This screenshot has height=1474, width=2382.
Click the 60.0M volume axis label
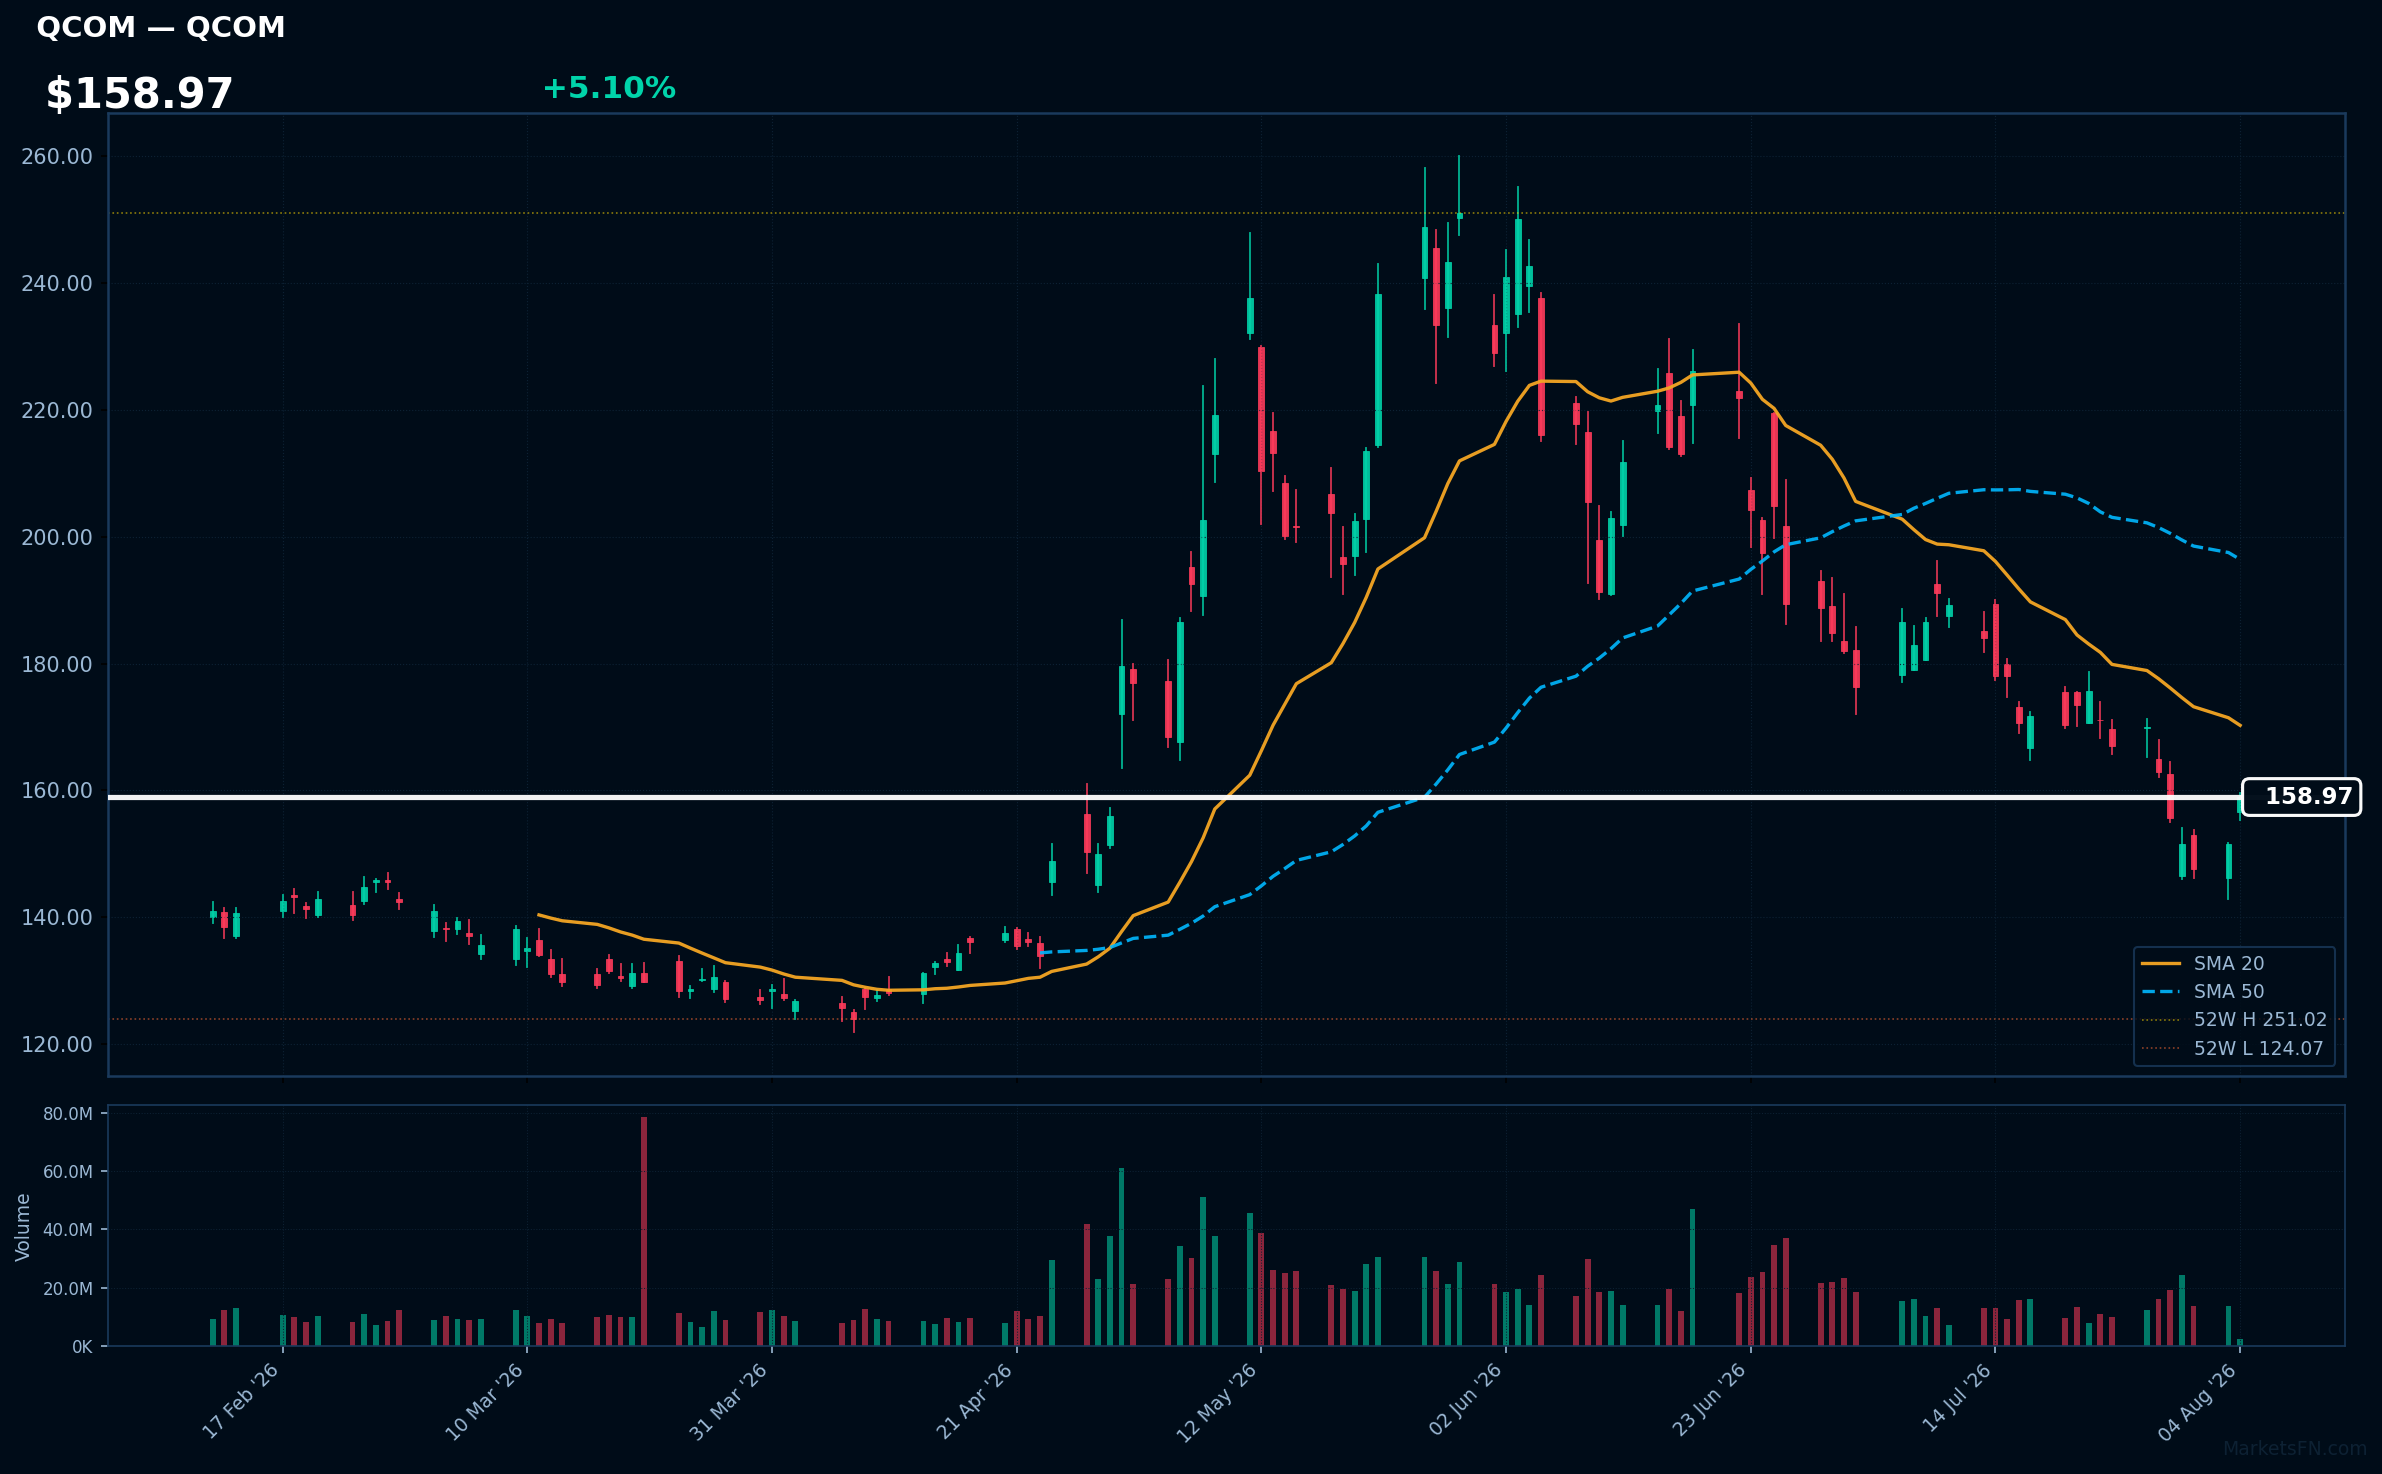(68, 1172)
